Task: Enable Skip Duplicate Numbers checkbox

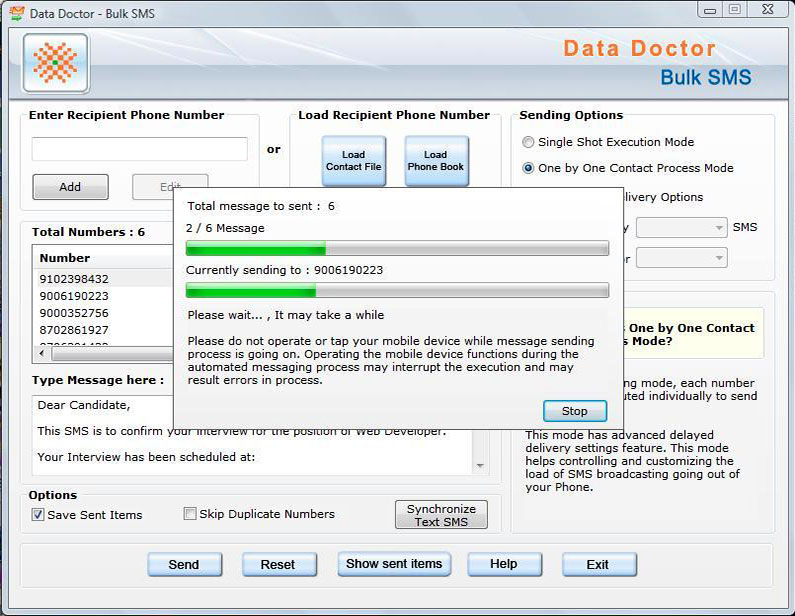Action: [x=190, y=514]
